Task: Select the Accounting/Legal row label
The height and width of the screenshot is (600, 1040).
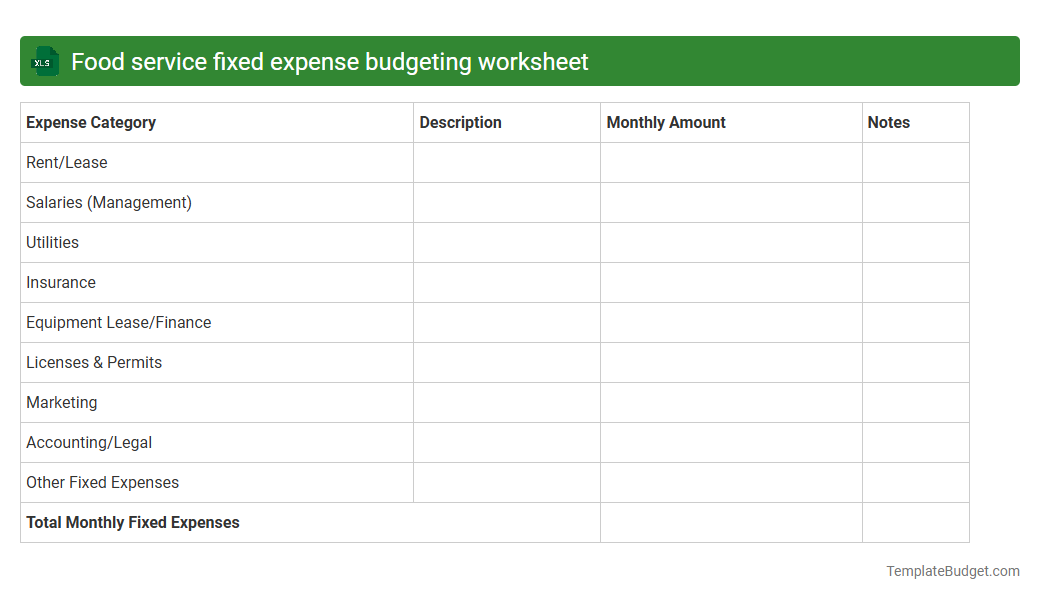Action: click(89, 442)
